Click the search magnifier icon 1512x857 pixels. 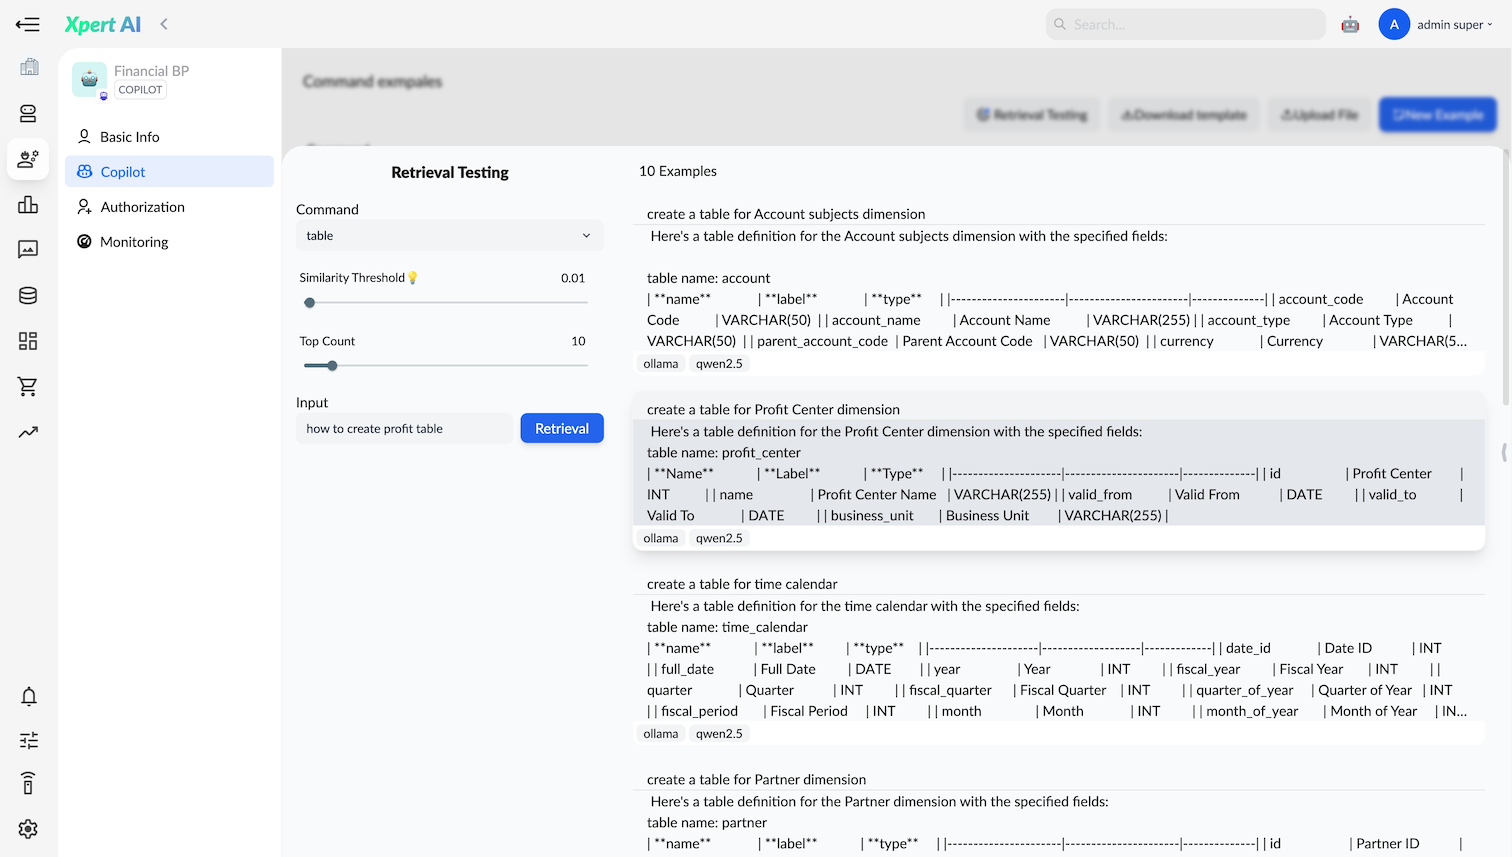1060,24
